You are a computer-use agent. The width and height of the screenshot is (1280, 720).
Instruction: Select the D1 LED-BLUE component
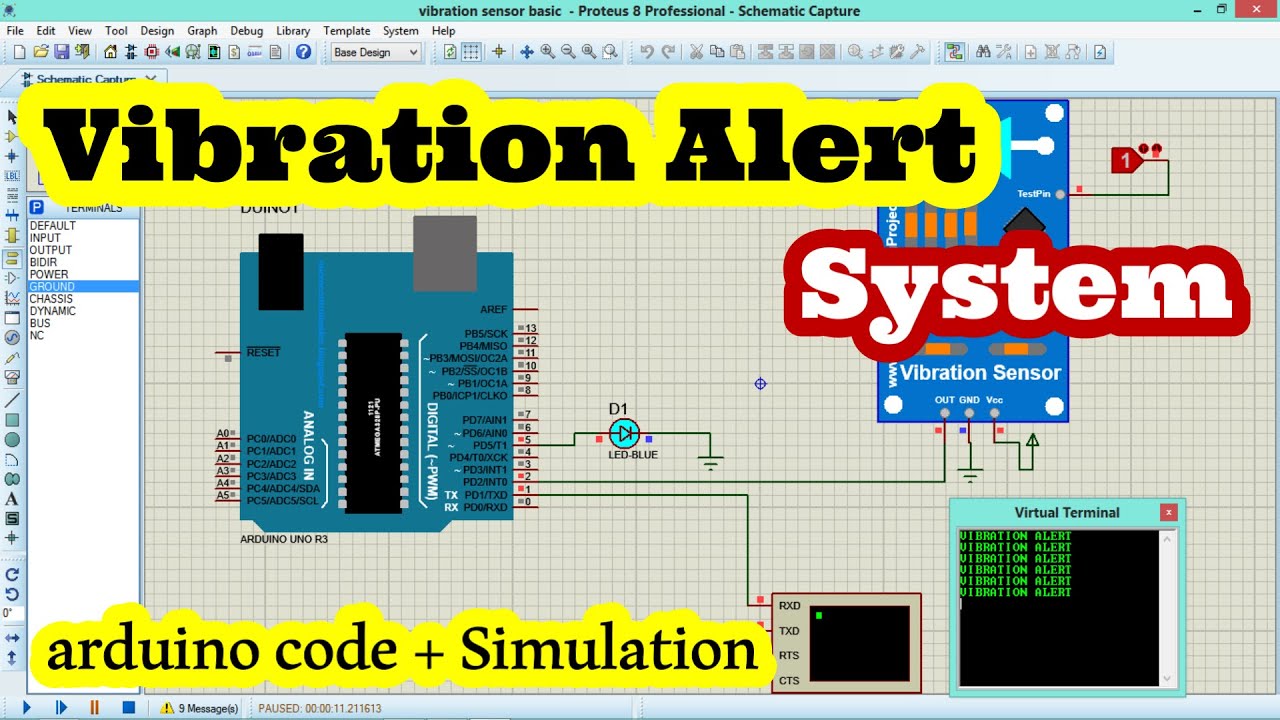(624, 433)
